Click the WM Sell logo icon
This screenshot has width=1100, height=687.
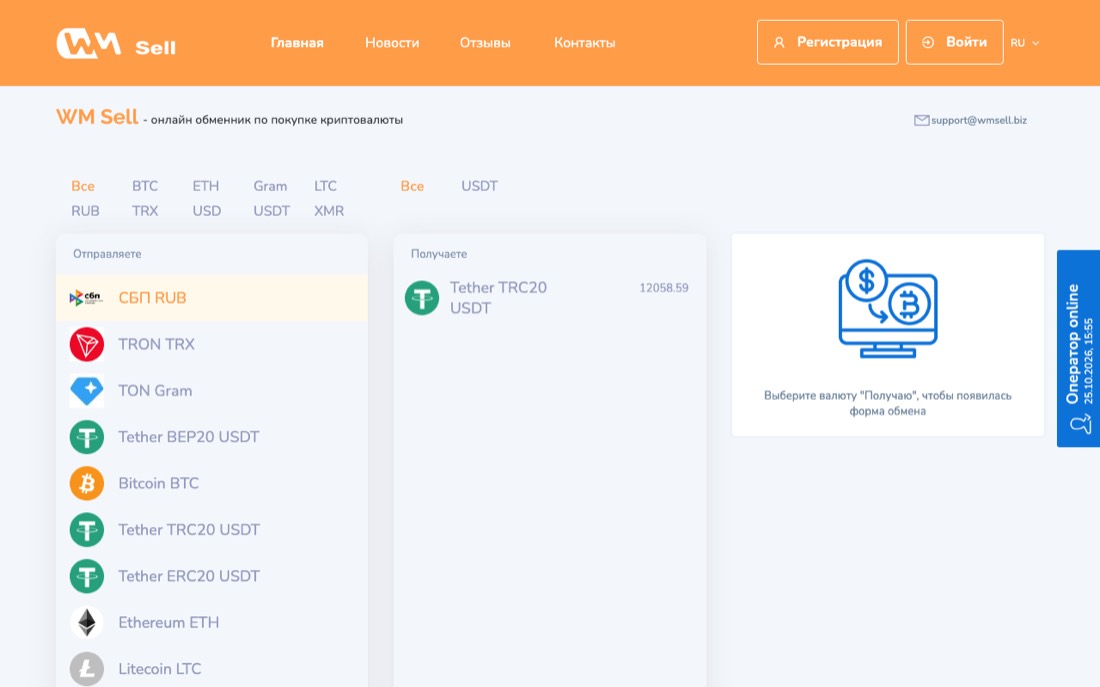point(88,43)
